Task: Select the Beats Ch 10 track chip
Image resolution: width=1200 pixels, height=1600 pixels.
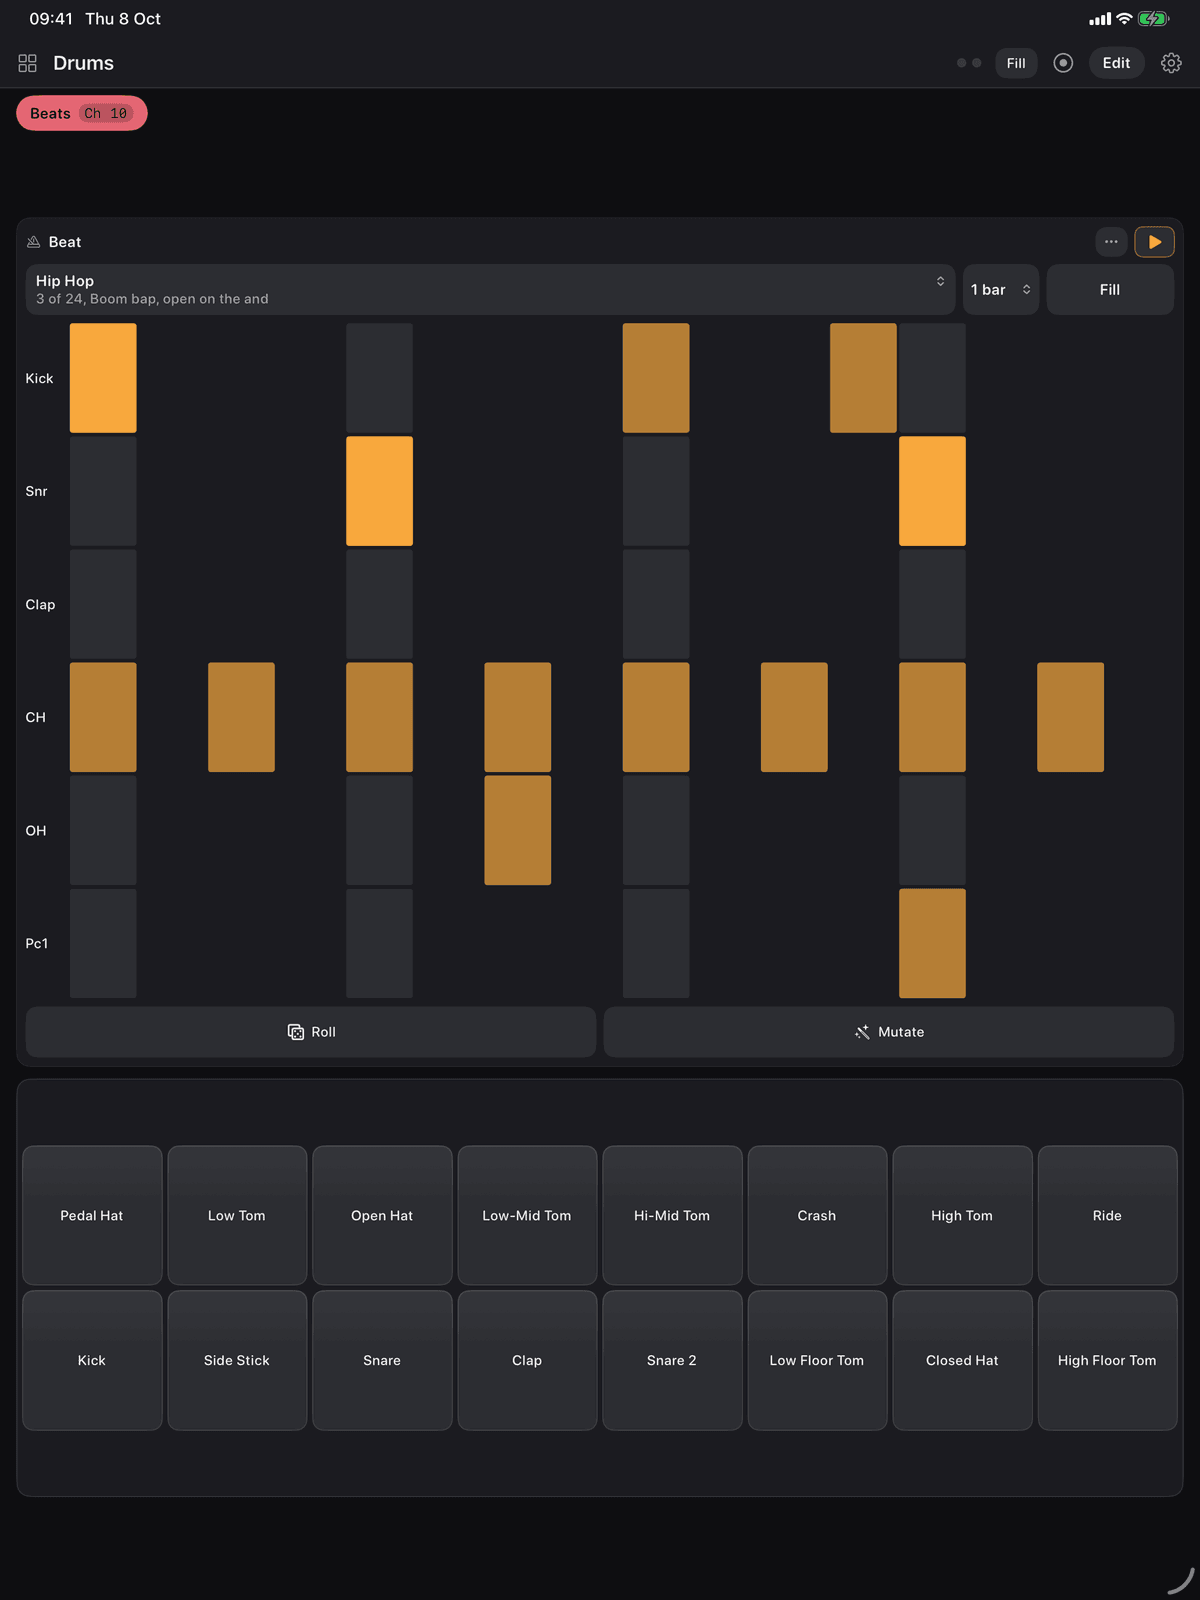Action: pos(82,113)
